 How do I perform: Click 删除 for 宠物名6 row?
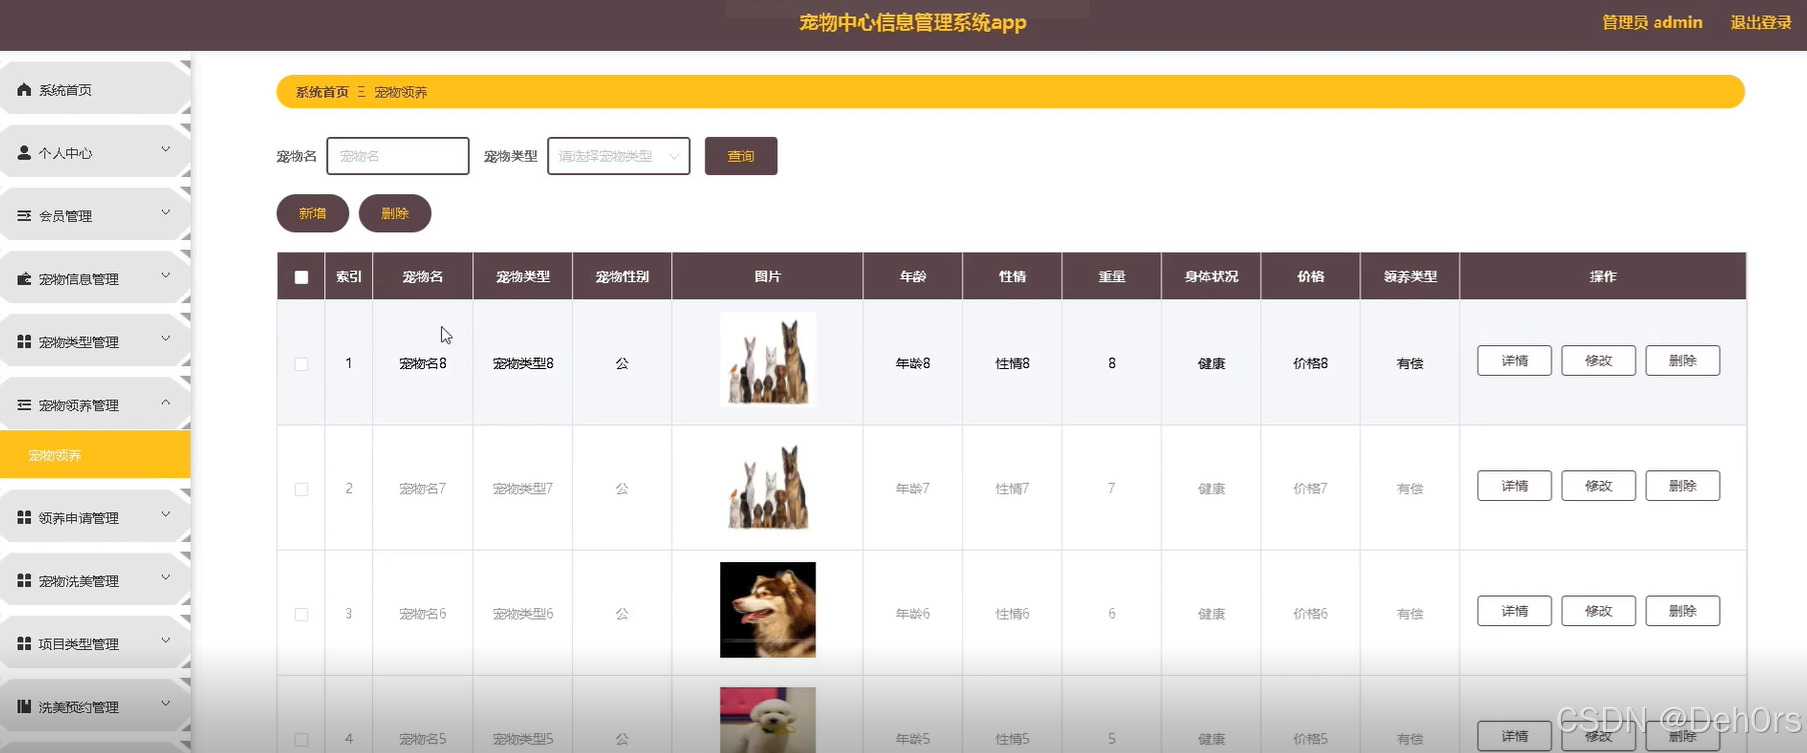[1682, 611]
